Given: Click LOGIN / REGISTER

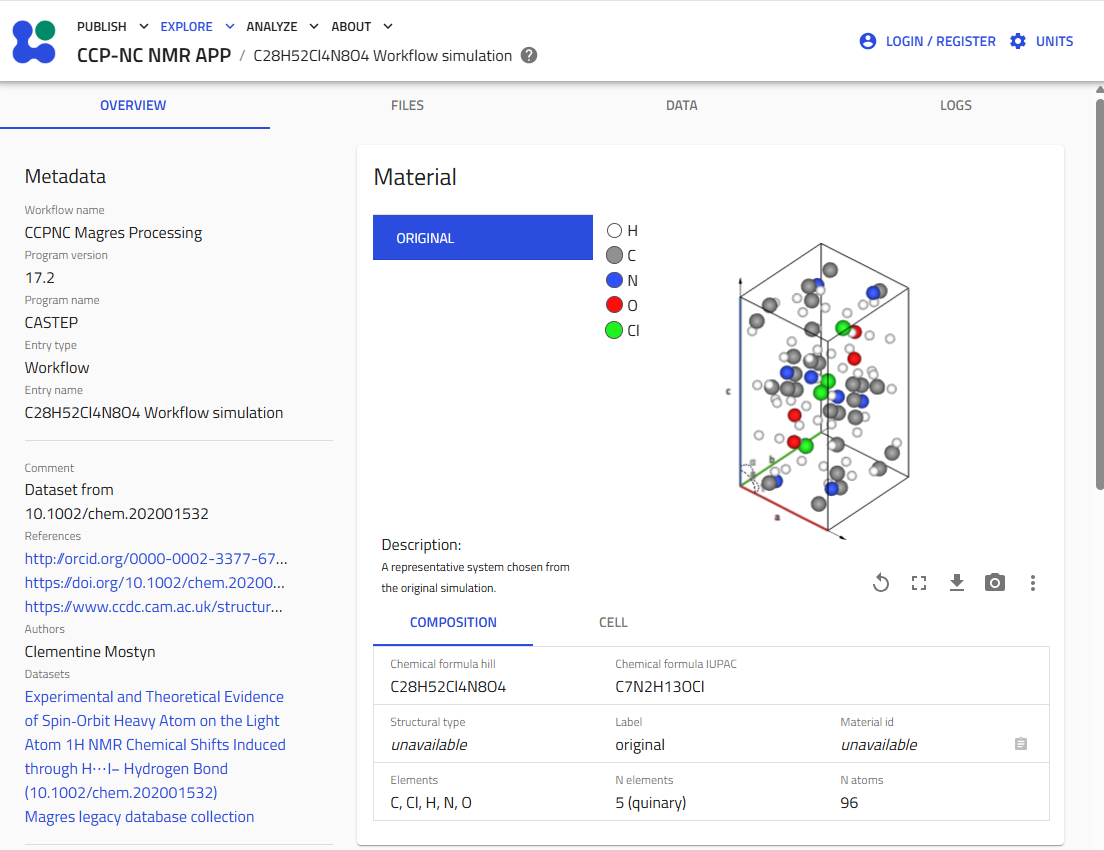Looking at the screenshot, I should tap(928, 41).
